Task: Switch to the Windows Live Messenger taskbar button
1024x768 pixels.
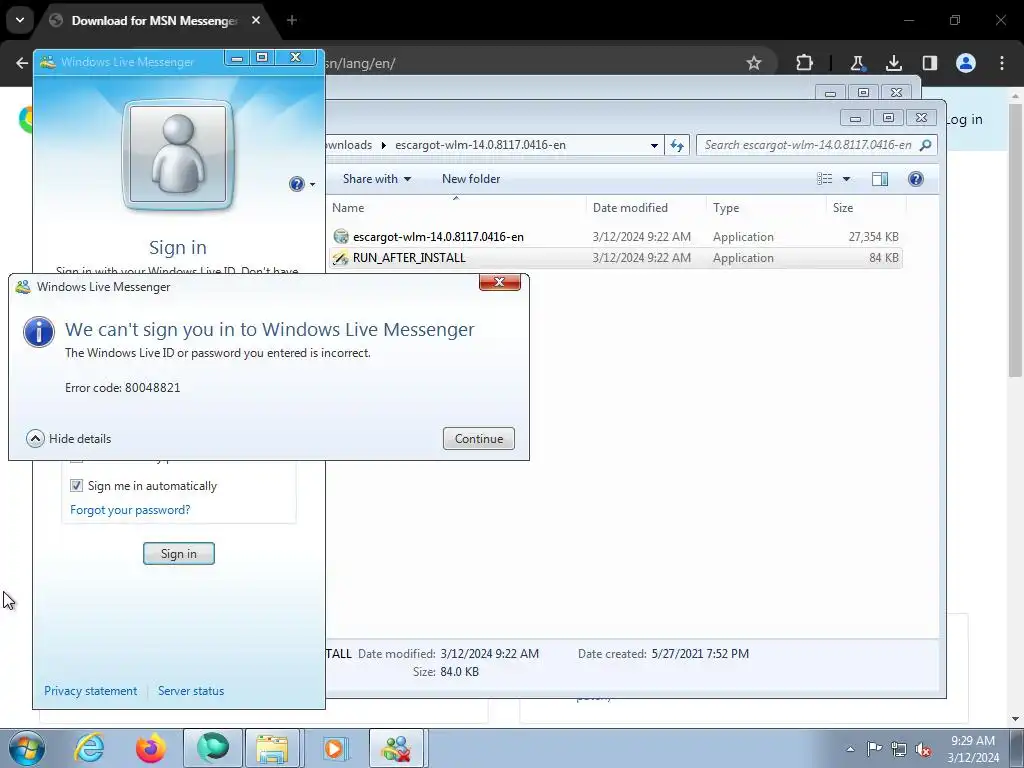Action: (396, 748)
